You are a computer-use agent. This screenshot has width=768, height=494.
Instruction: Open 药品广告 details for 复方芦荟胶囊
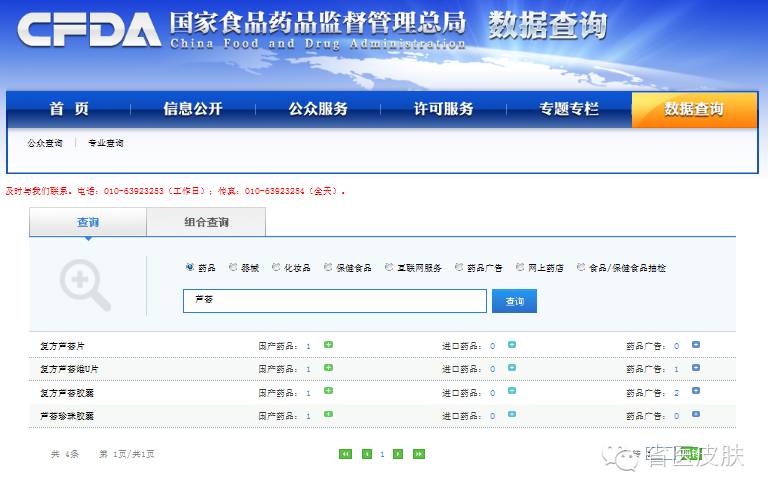(696, 391)
